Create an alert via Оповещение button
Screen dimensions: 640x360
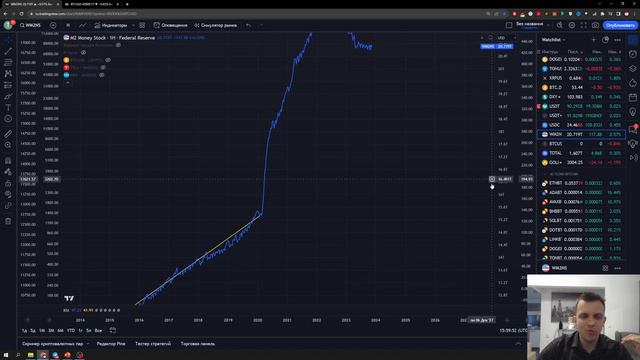coord(171,25)
